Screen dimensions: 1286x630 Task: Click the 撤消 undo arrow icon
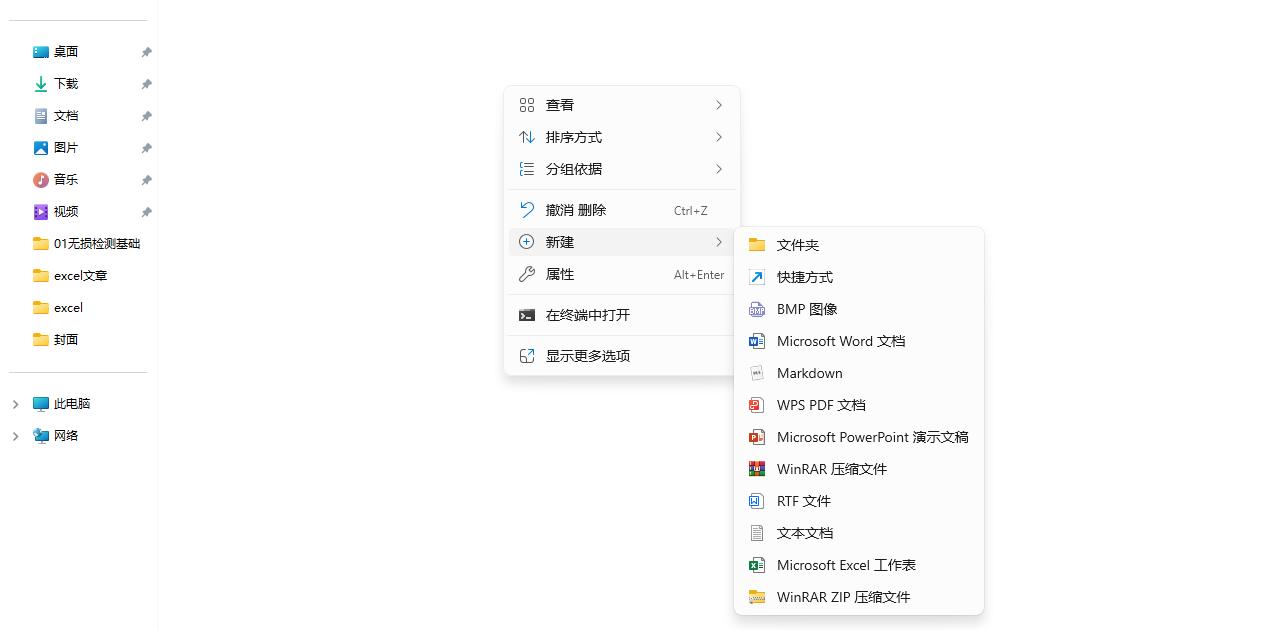pos(527,210)
